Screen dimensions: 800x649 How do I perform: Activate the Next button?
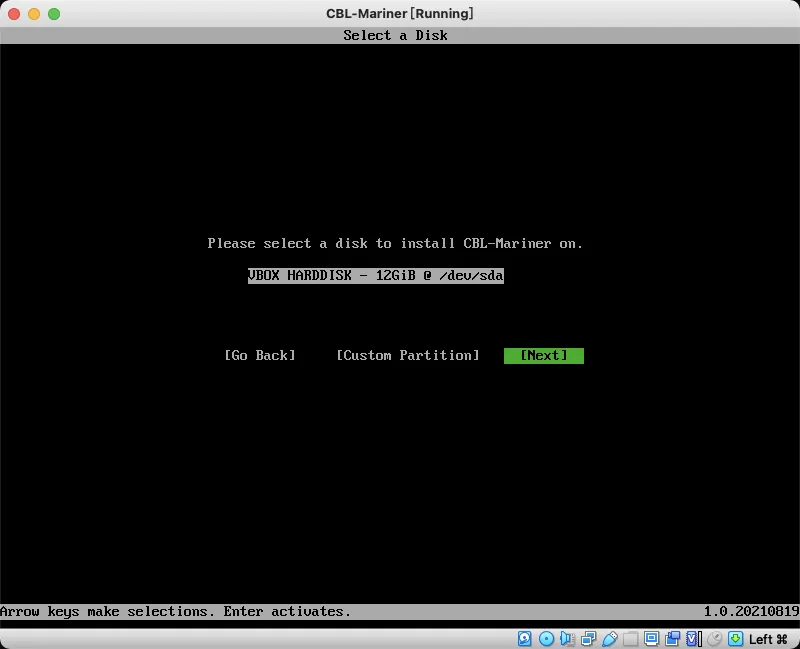coord(544,355)
